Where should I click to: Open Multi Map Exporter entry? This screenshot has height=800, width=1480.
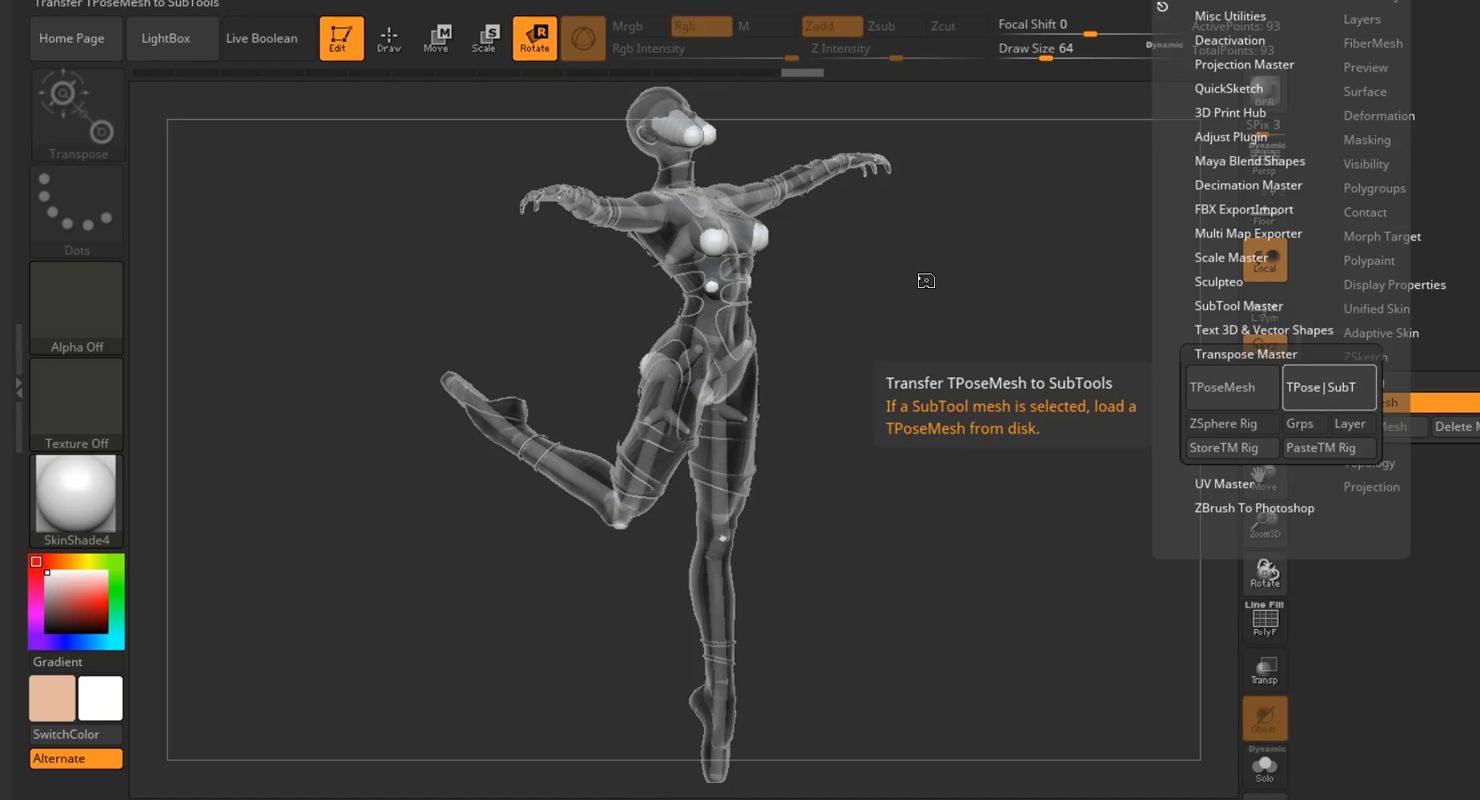[1248, 233]
